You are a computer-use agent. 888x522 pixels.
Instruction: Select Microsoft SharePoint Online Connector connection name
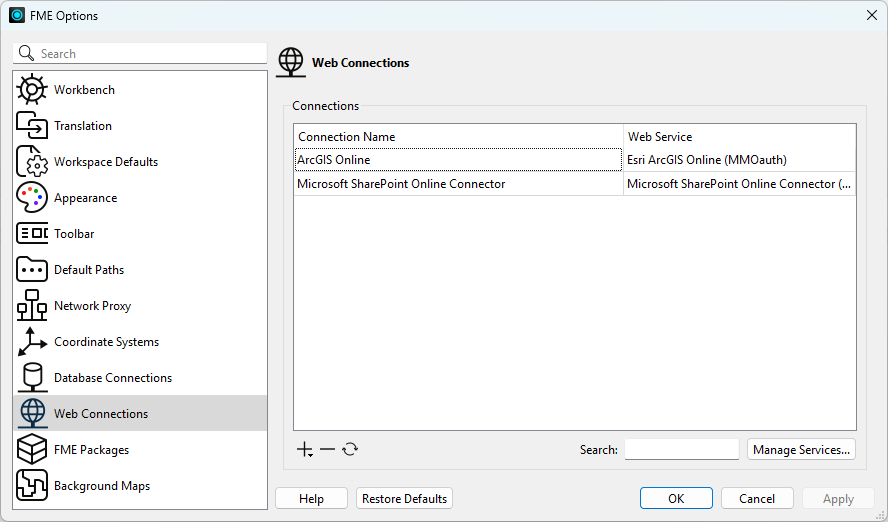(x=401, y=184)
